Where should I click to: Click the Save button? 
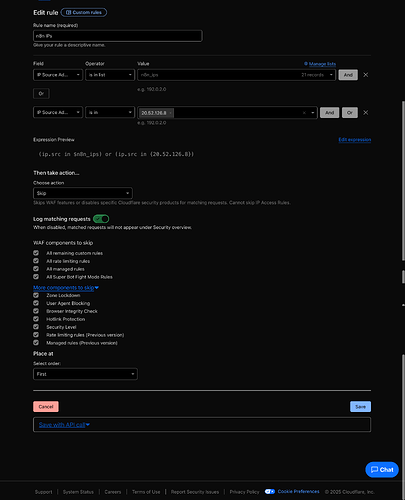(360, 407)
